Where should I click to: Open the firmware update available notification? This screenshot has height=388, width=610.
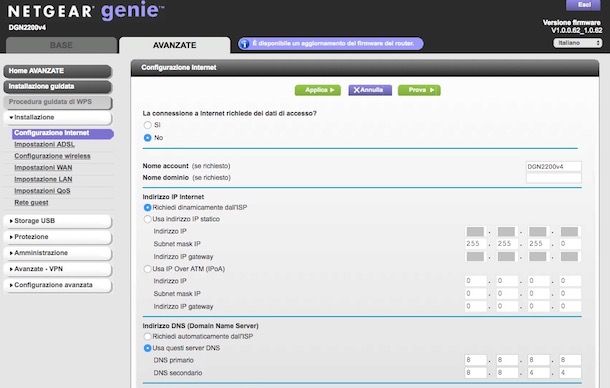(x=331, y=44)
